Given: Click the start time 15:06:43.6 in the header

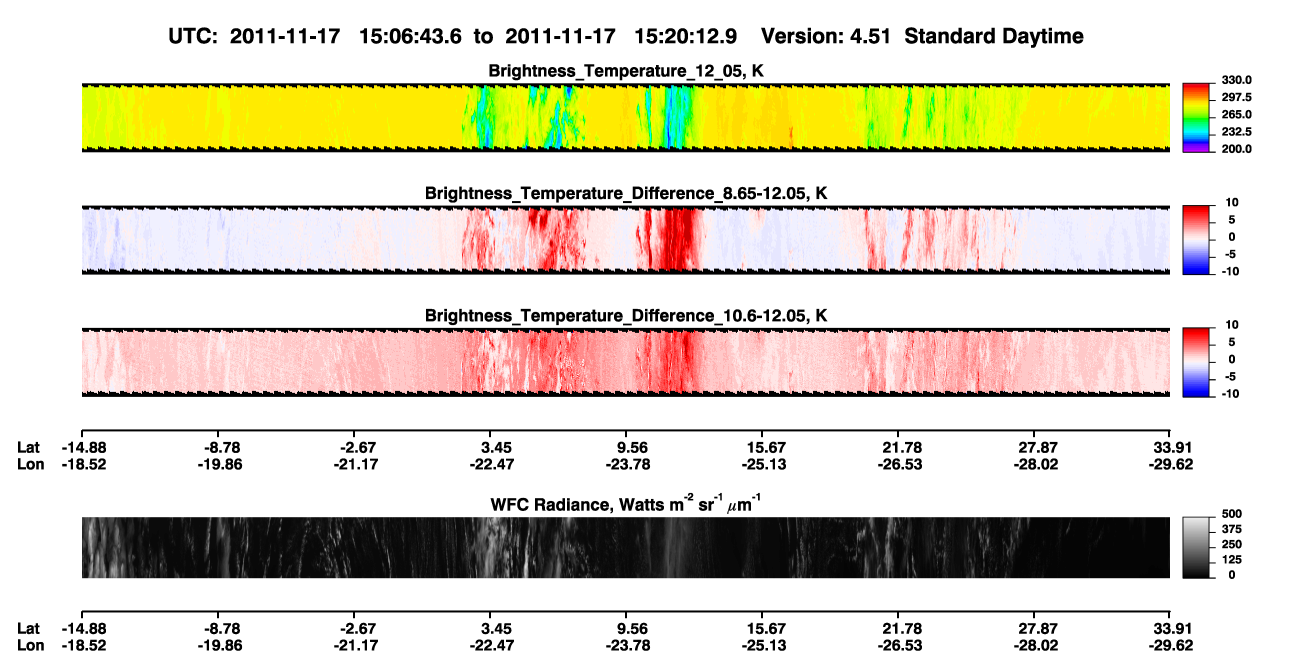Looking at the screenshot, I should pos(408,37).
